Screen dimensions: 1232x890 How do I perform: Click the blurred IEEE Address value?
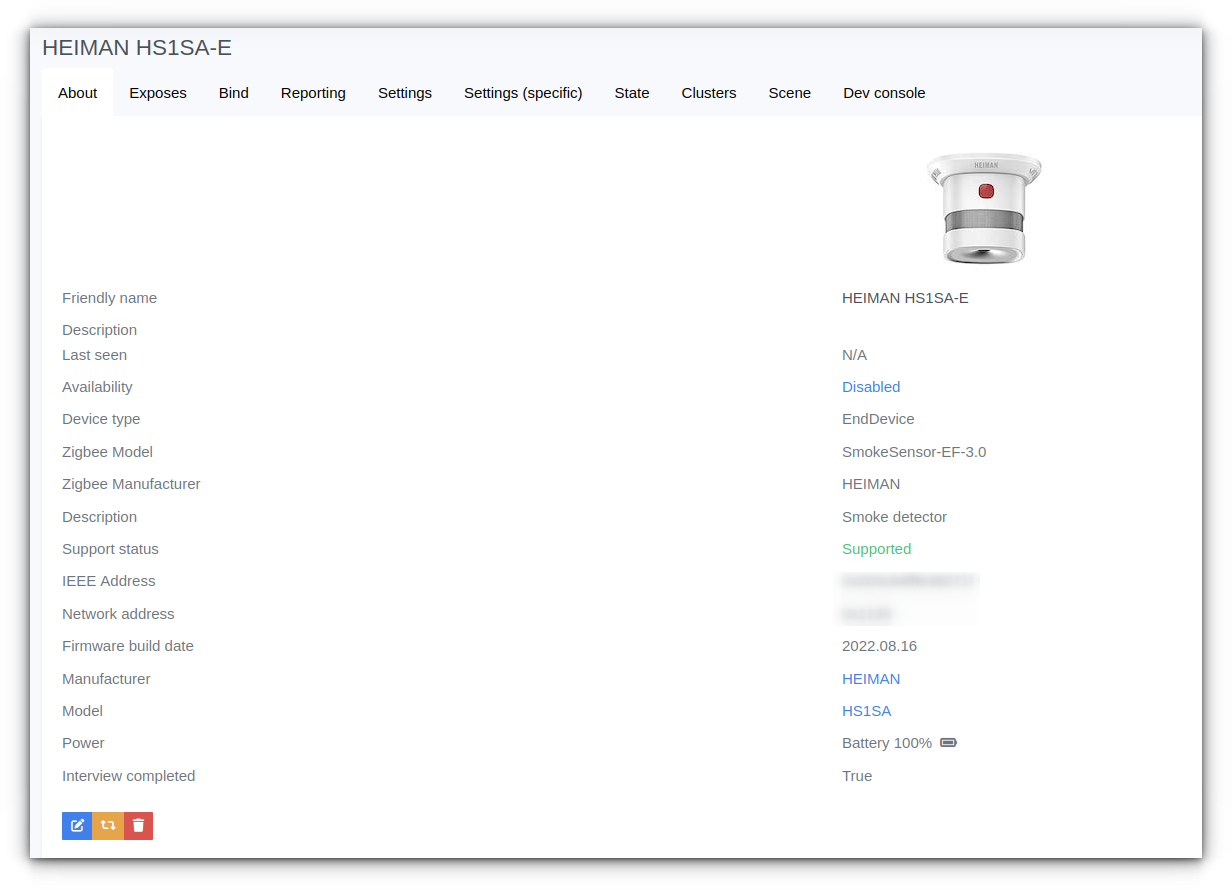(908, 581)
